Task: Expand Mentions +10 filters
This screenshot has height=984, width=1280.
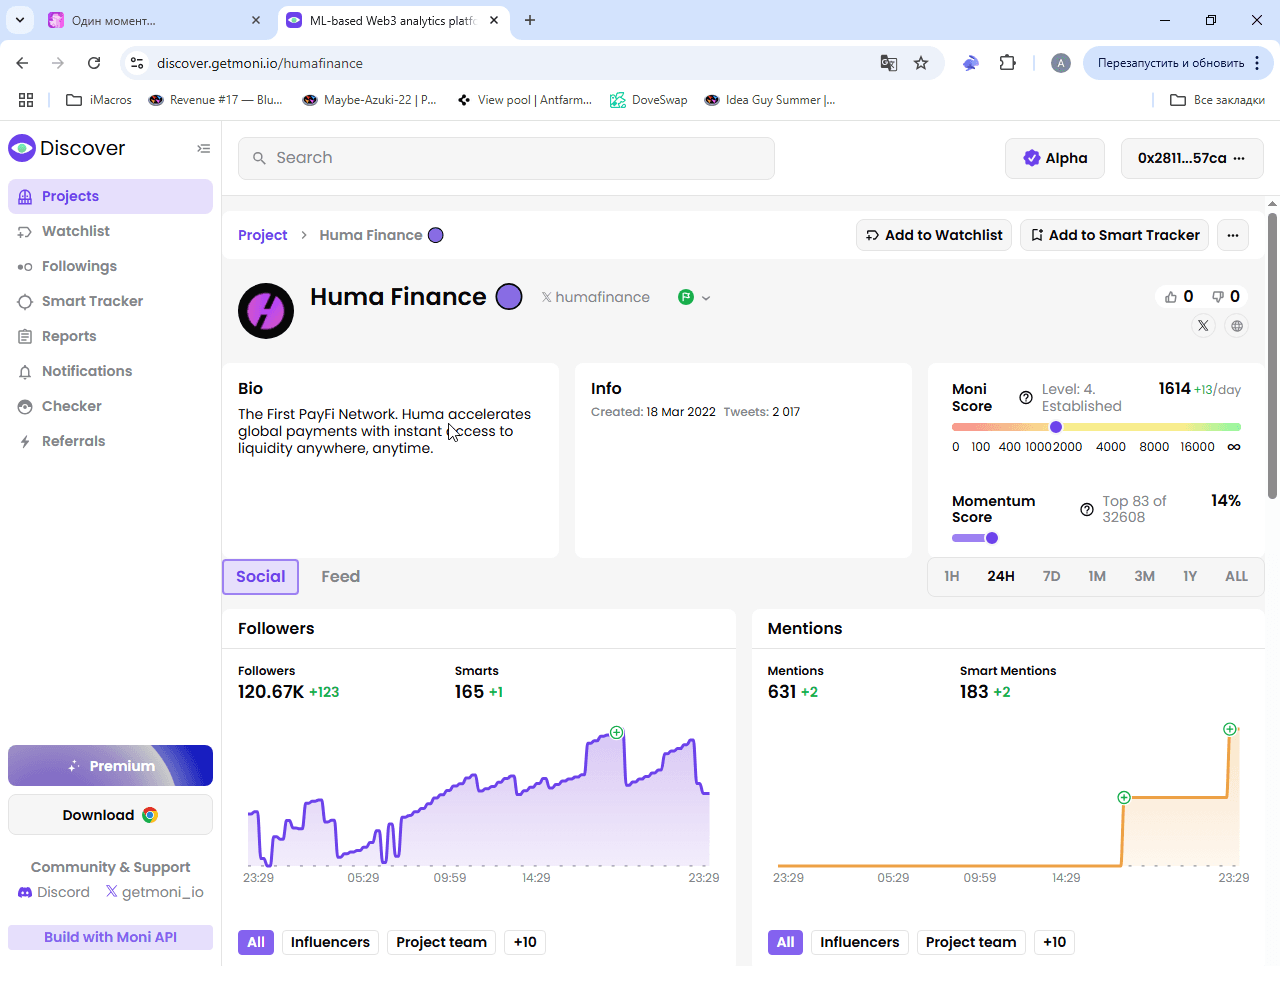Action: pos(1054,942)
